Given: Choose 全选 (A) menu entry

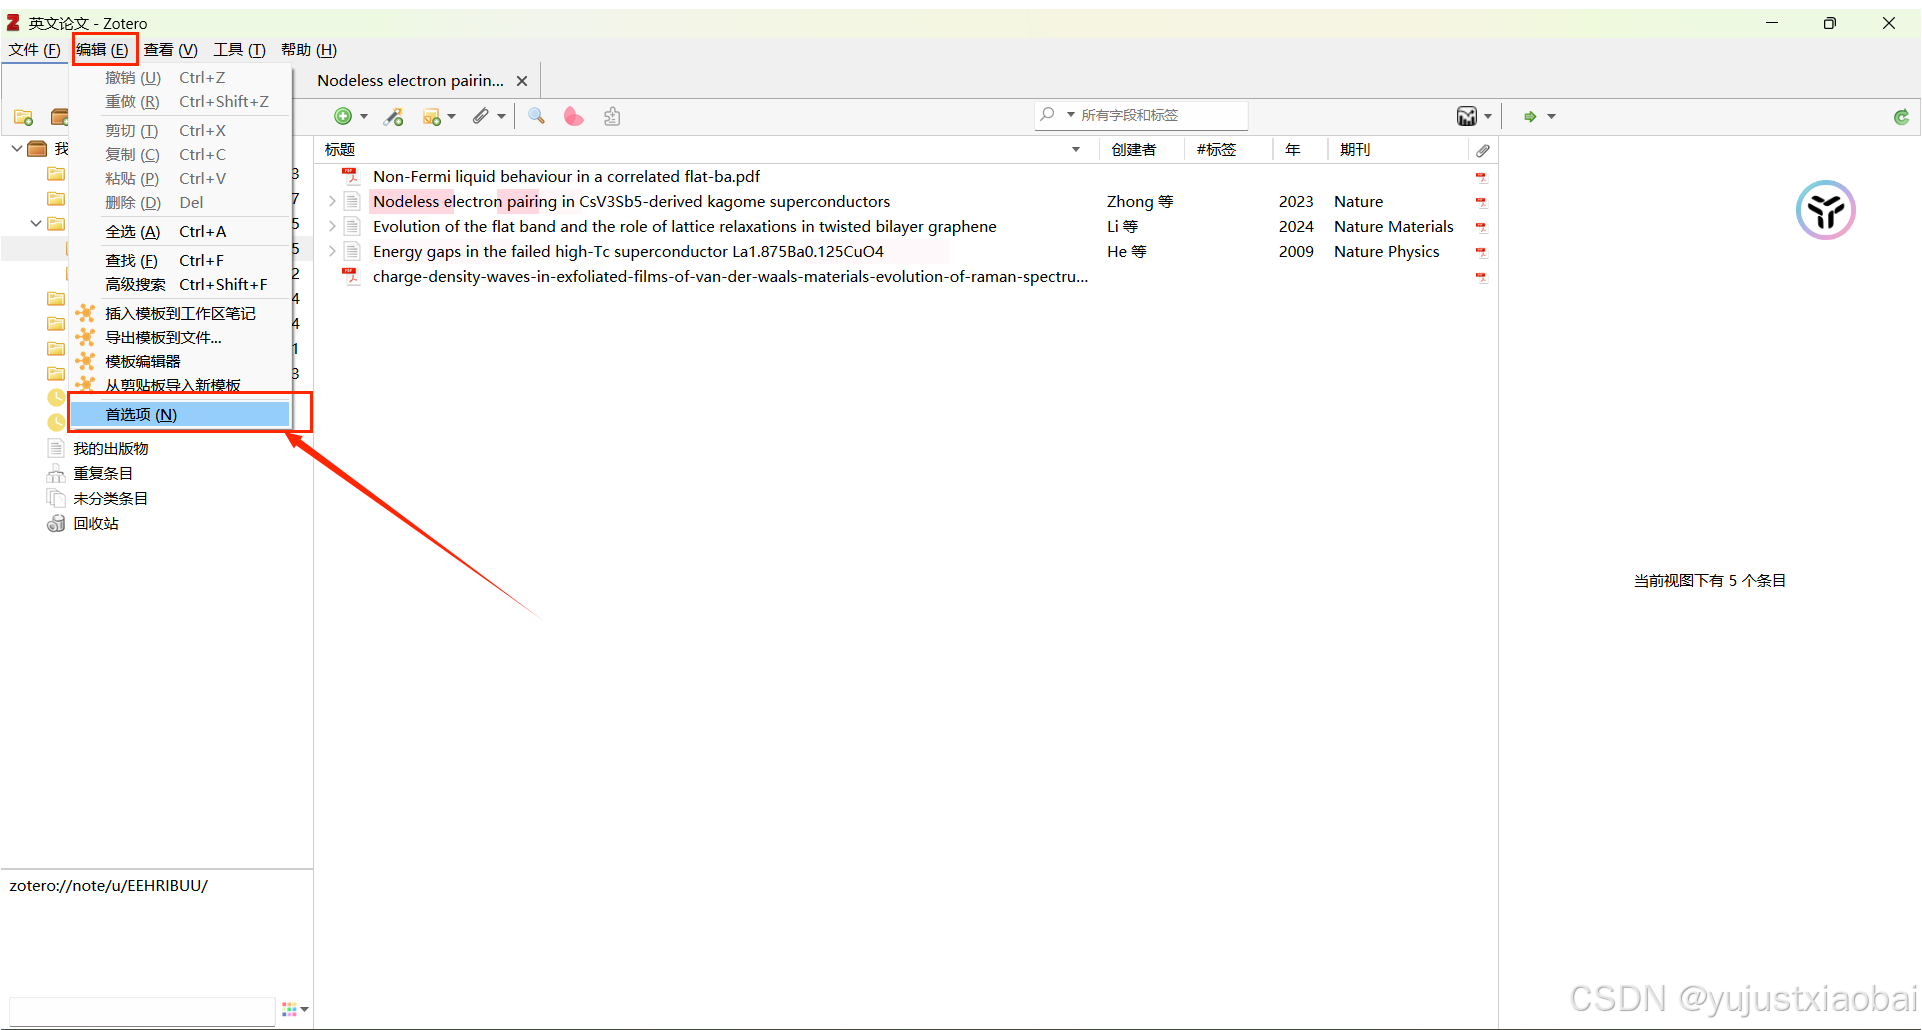Looking at the screenshot, I should 180,231.
